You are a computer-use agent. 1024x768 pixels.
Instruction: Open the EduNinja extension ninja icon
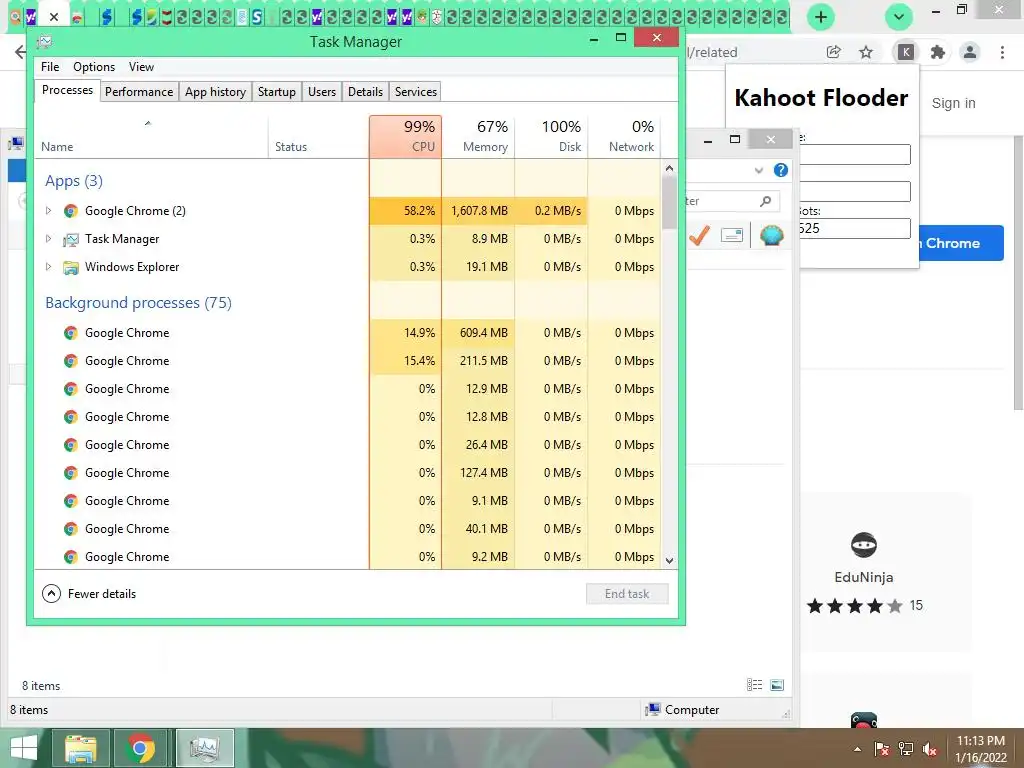[x=864, y=545]
